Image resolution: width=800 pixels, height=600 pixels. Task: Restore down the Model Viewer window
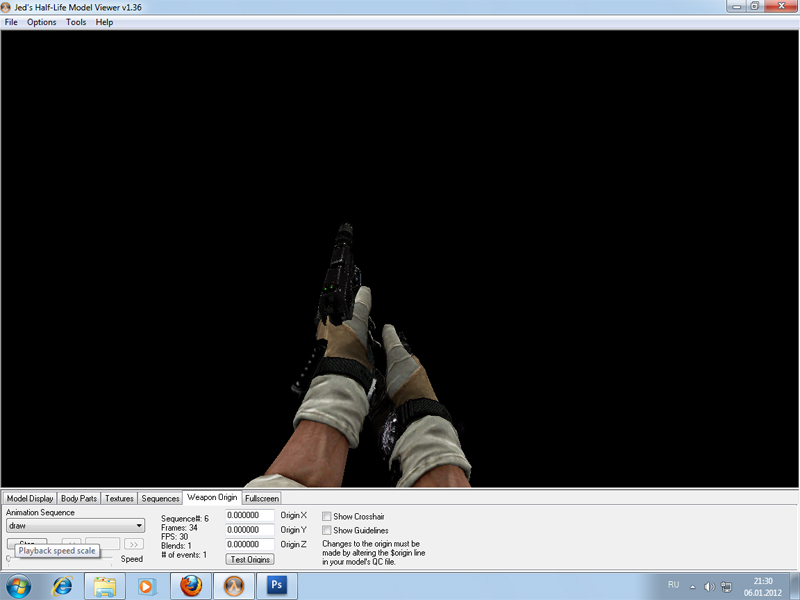tap(754, 7)
